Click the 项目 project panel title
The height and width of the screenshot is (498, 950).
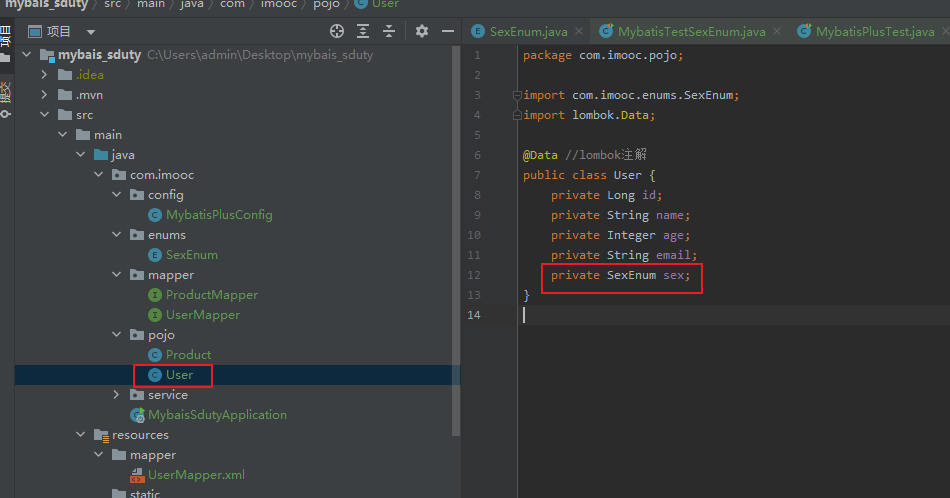coord(59,32)
